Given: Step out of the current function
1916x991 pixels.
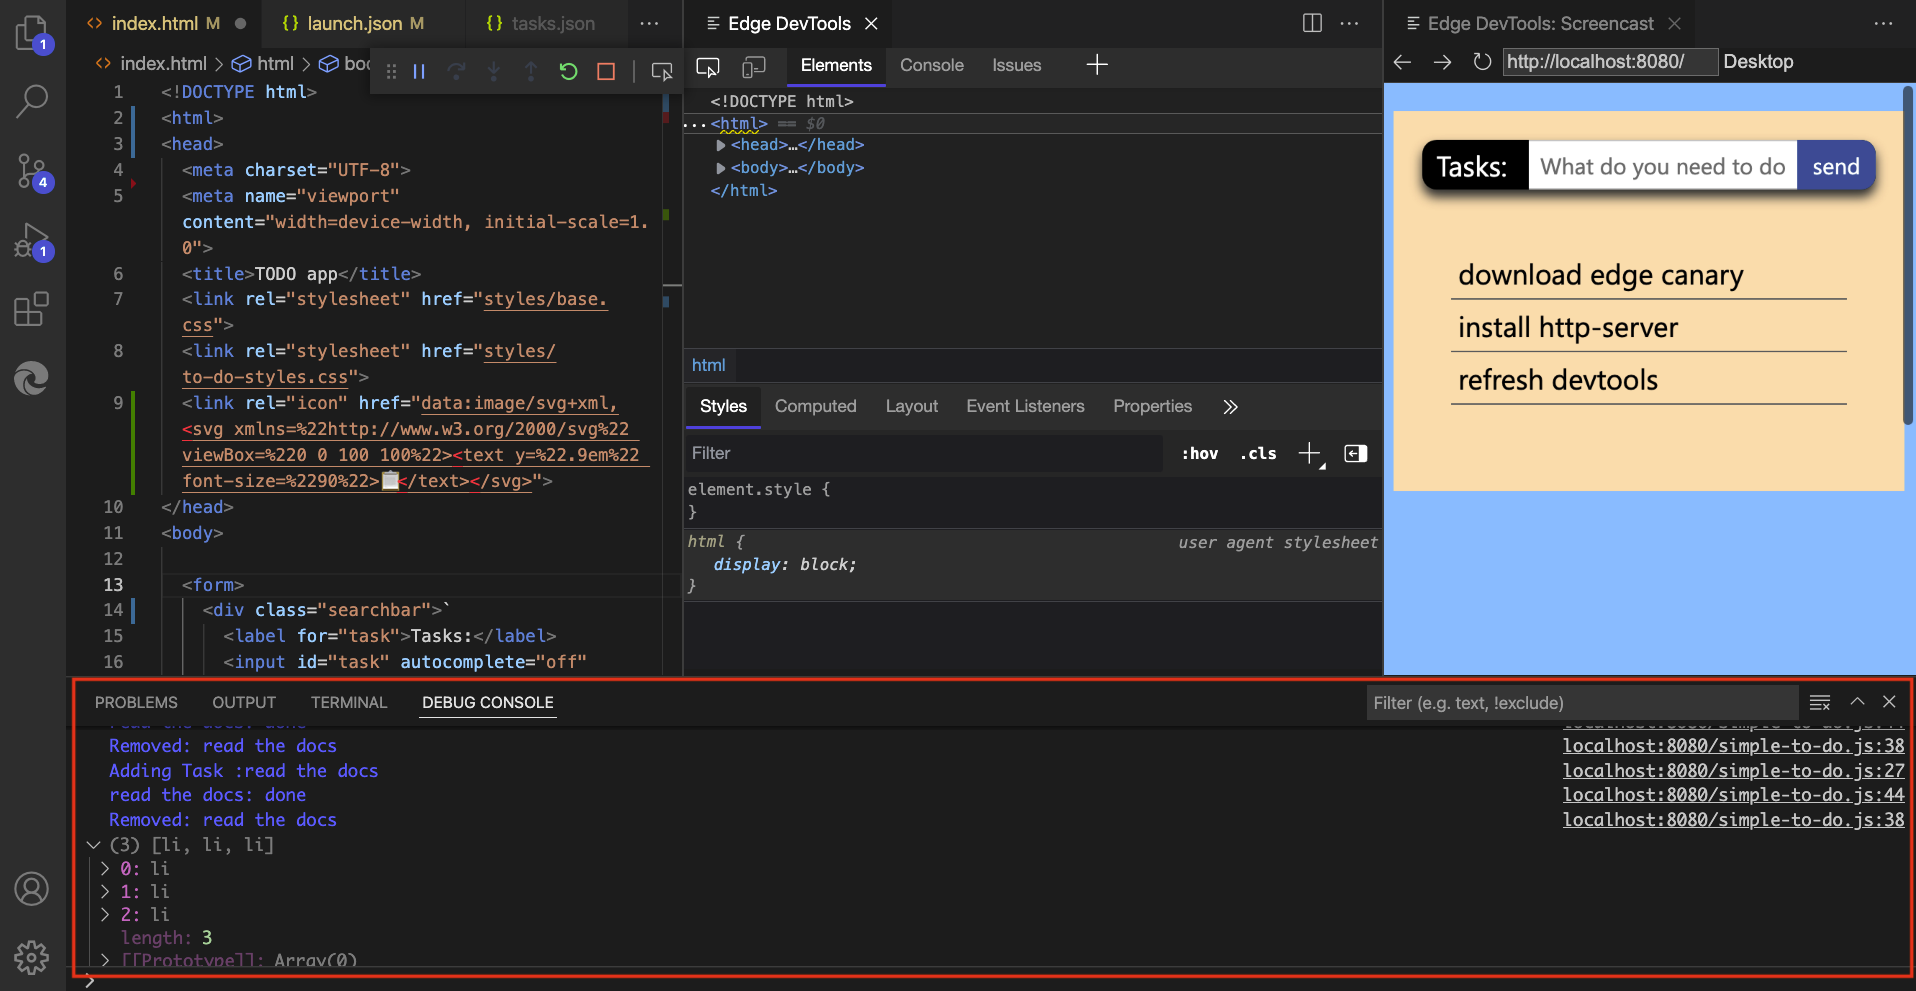Looking at the screenshot, I should point(530,70).
